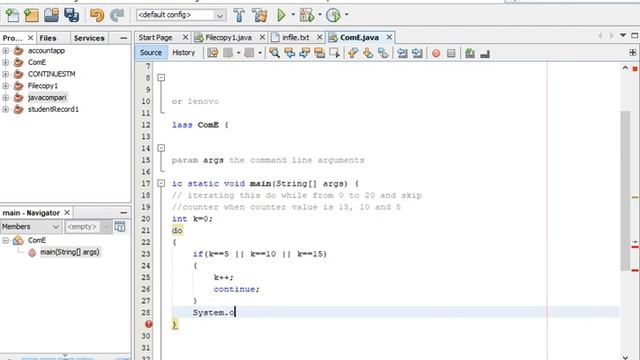This screenshot has height=360, width=640.
Task: Clean and Build the project
Action: 259,15
